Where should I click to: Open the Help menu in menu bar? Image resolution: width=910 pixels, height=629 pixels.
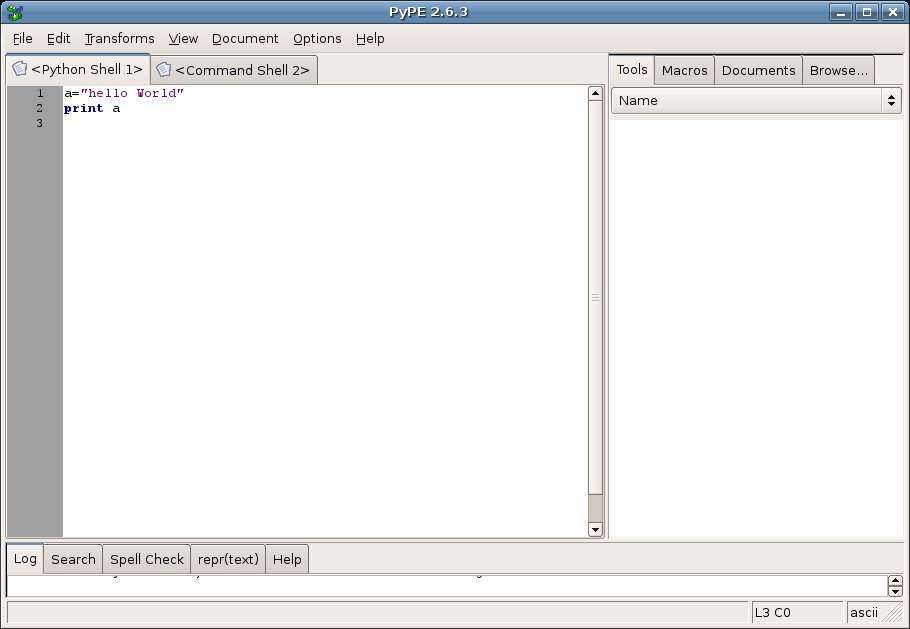[370, 38]
